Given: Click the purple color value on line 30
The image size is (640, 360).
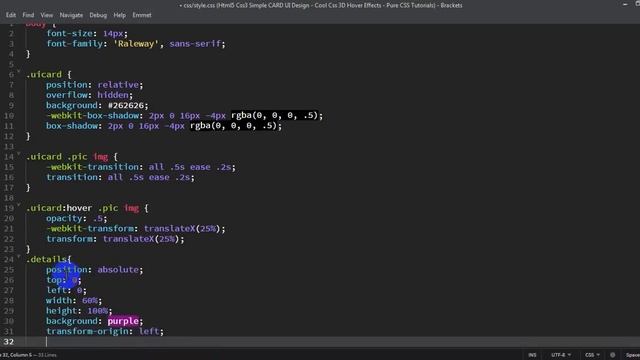Looking at the screenshot, I should (x=123, y=321).
